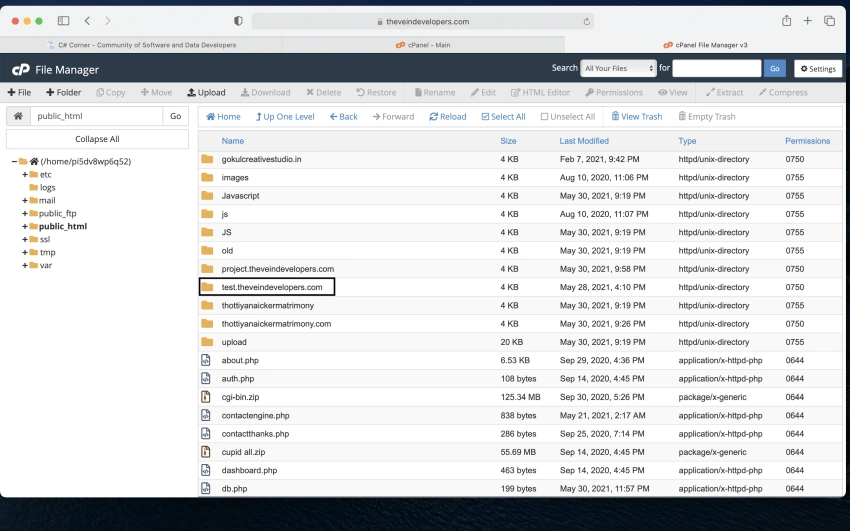The width and height of the screenshot is (850, 531).
Task: Select the about.php file icon
Action: point(205,360)
